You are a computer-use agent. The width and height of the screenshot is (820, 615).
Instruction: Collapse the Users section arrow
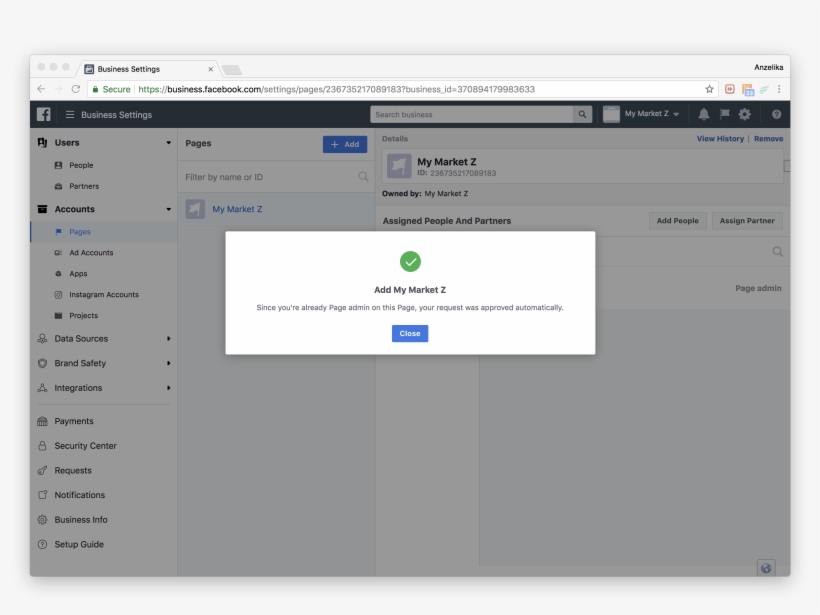[x=168, y=143]
